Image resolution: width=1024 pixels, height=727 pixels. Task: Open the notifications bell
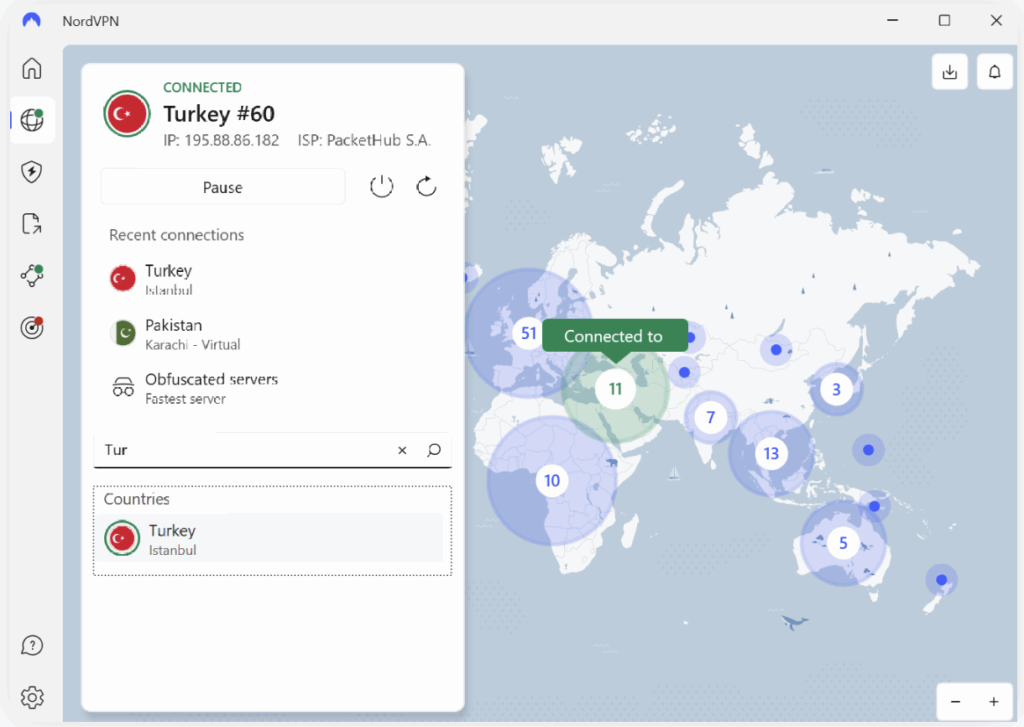tap(994, 72)
